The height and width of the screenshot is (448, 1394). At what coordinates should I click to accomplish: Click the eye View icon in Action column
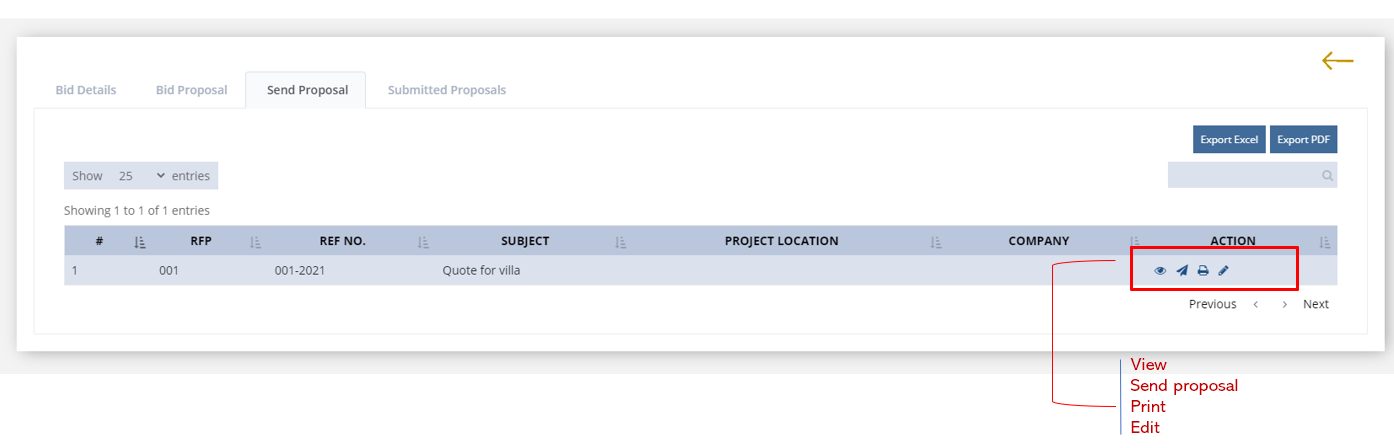[1160, 270]
